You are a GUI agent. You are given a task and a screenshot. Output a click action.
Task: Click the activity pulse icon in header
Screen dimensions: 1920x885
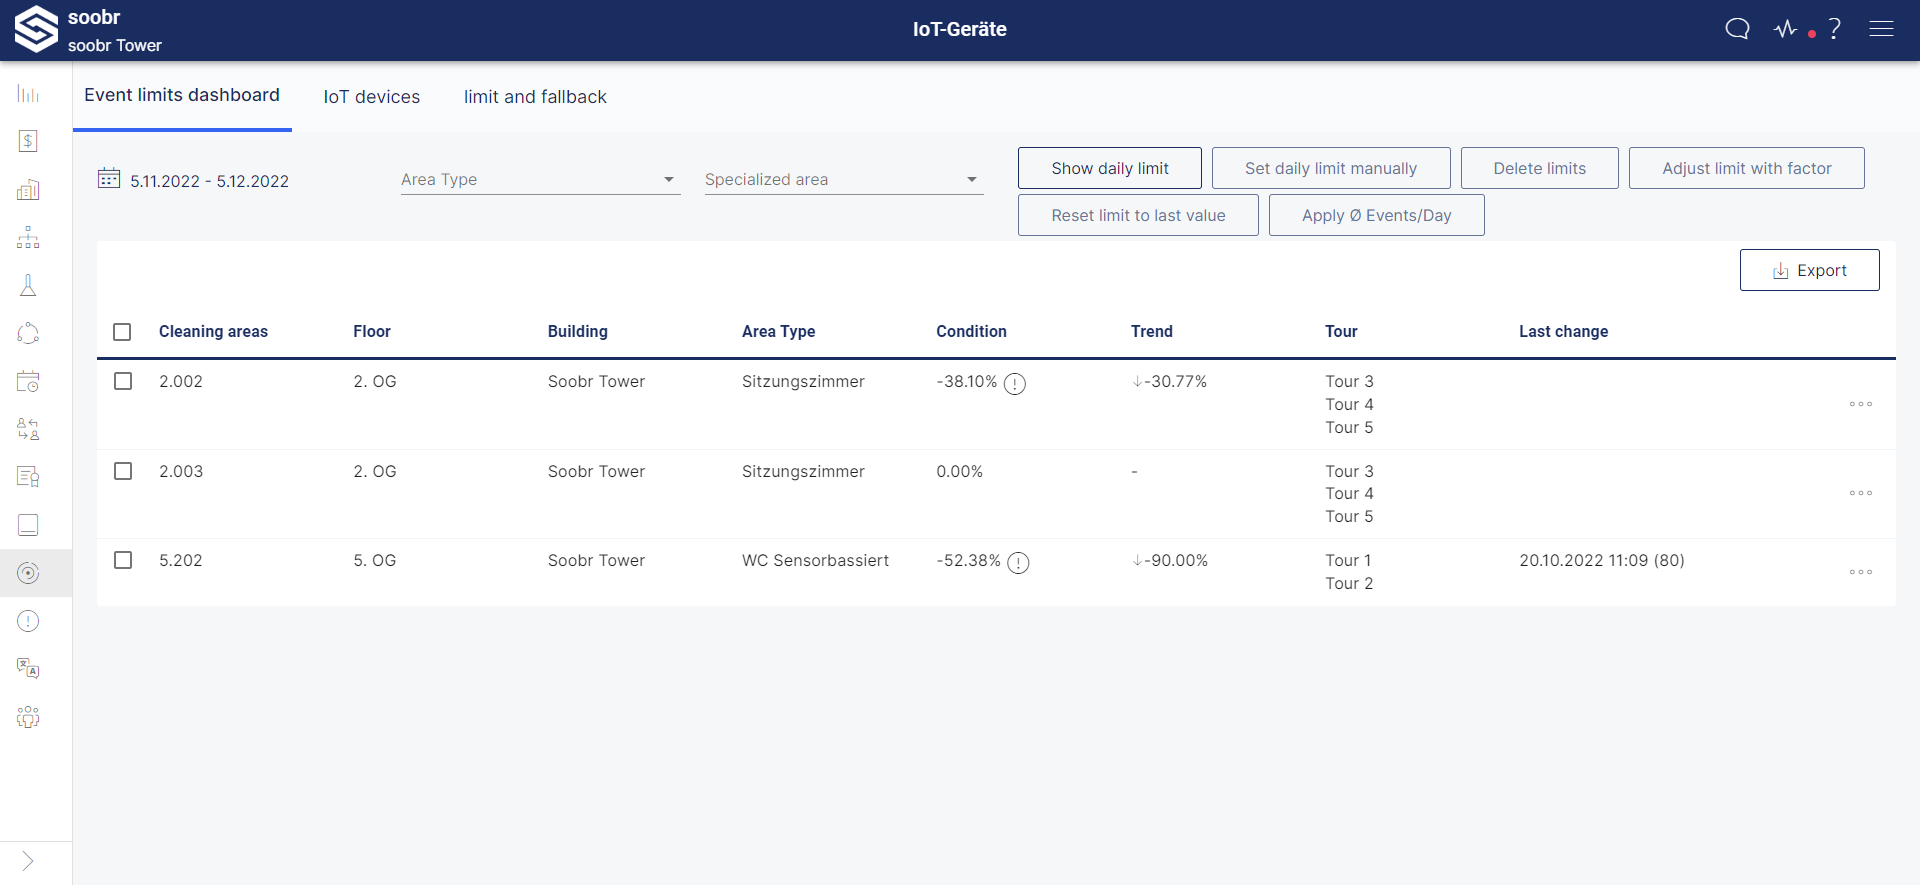click(1786, 29)
